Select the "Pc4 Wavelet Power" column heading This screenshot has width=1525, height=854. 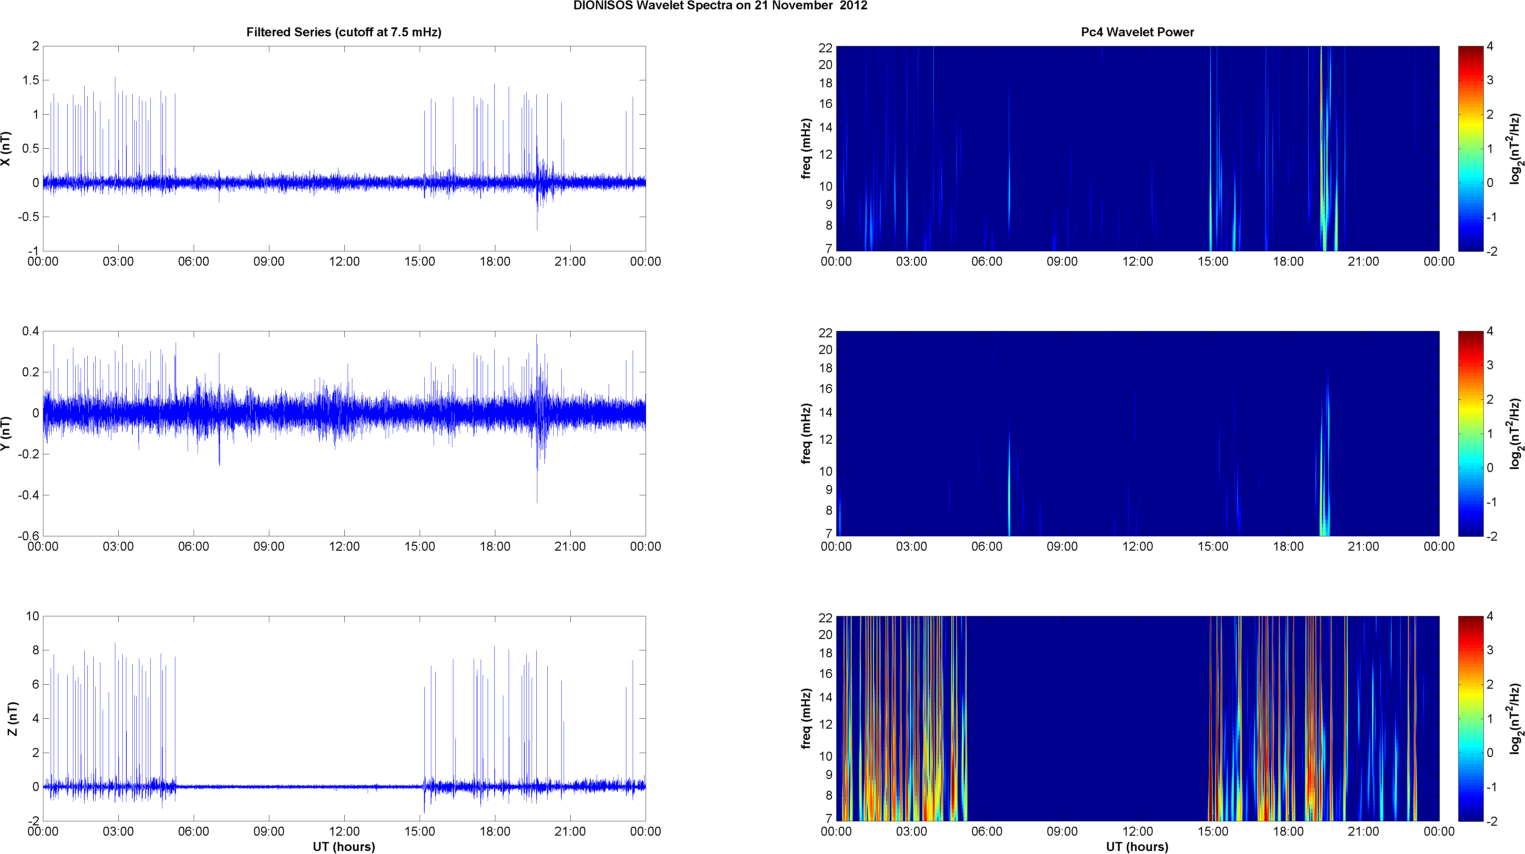[1137, 32]
